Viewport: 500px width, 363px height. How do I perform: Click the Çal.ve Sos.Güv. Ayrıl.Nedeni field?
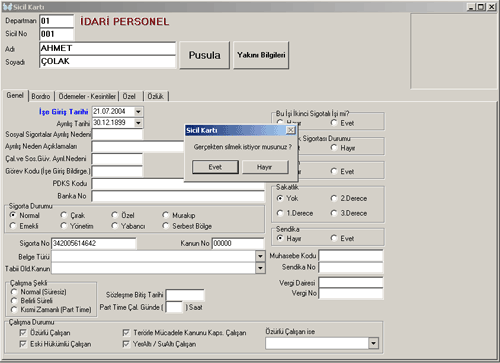coord(117,159)
